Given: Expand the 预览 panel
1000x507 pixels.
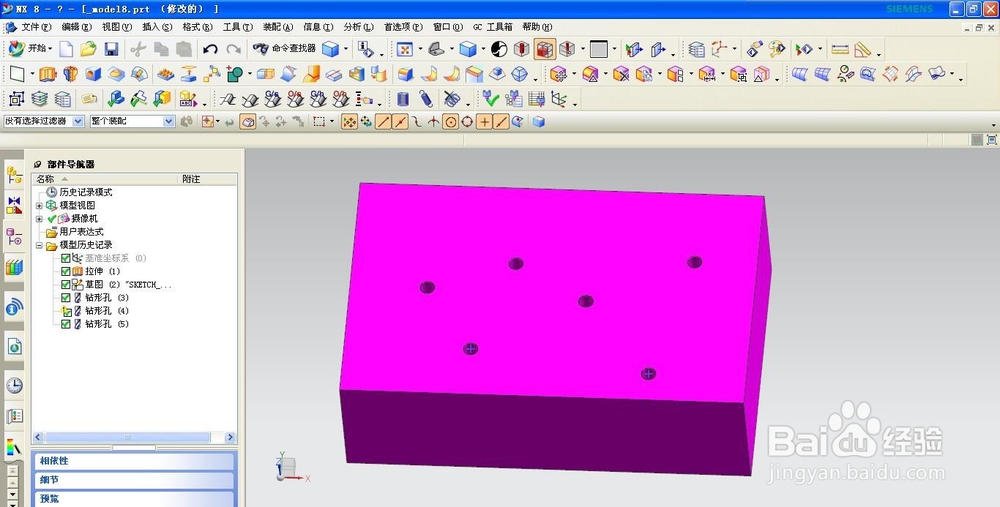Looking at the screenshot, I should click(x=133, y=498).
